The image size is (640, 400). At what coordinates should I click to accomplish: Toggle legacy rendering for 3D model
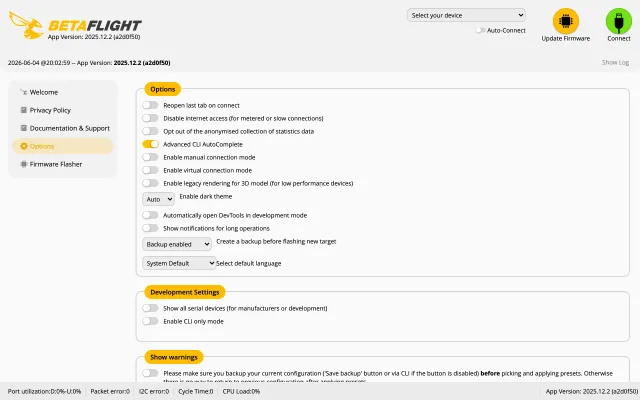pyautogui.click(x=150, y=183)
